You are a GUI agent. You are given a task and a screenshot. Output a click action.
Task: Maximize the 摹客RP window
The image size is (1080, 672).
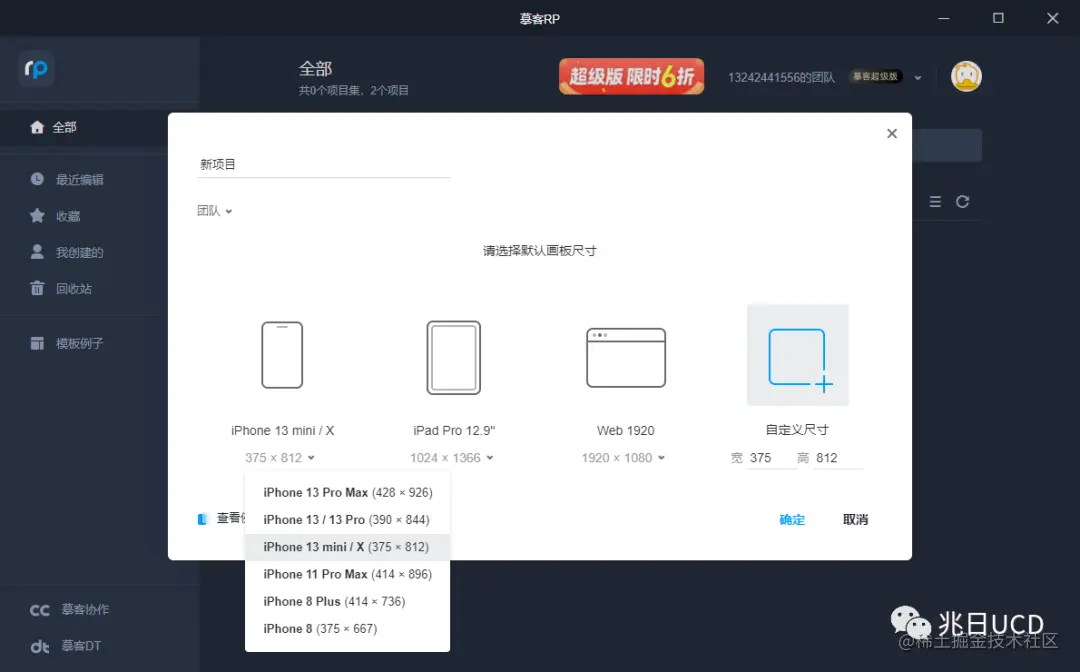998,19
